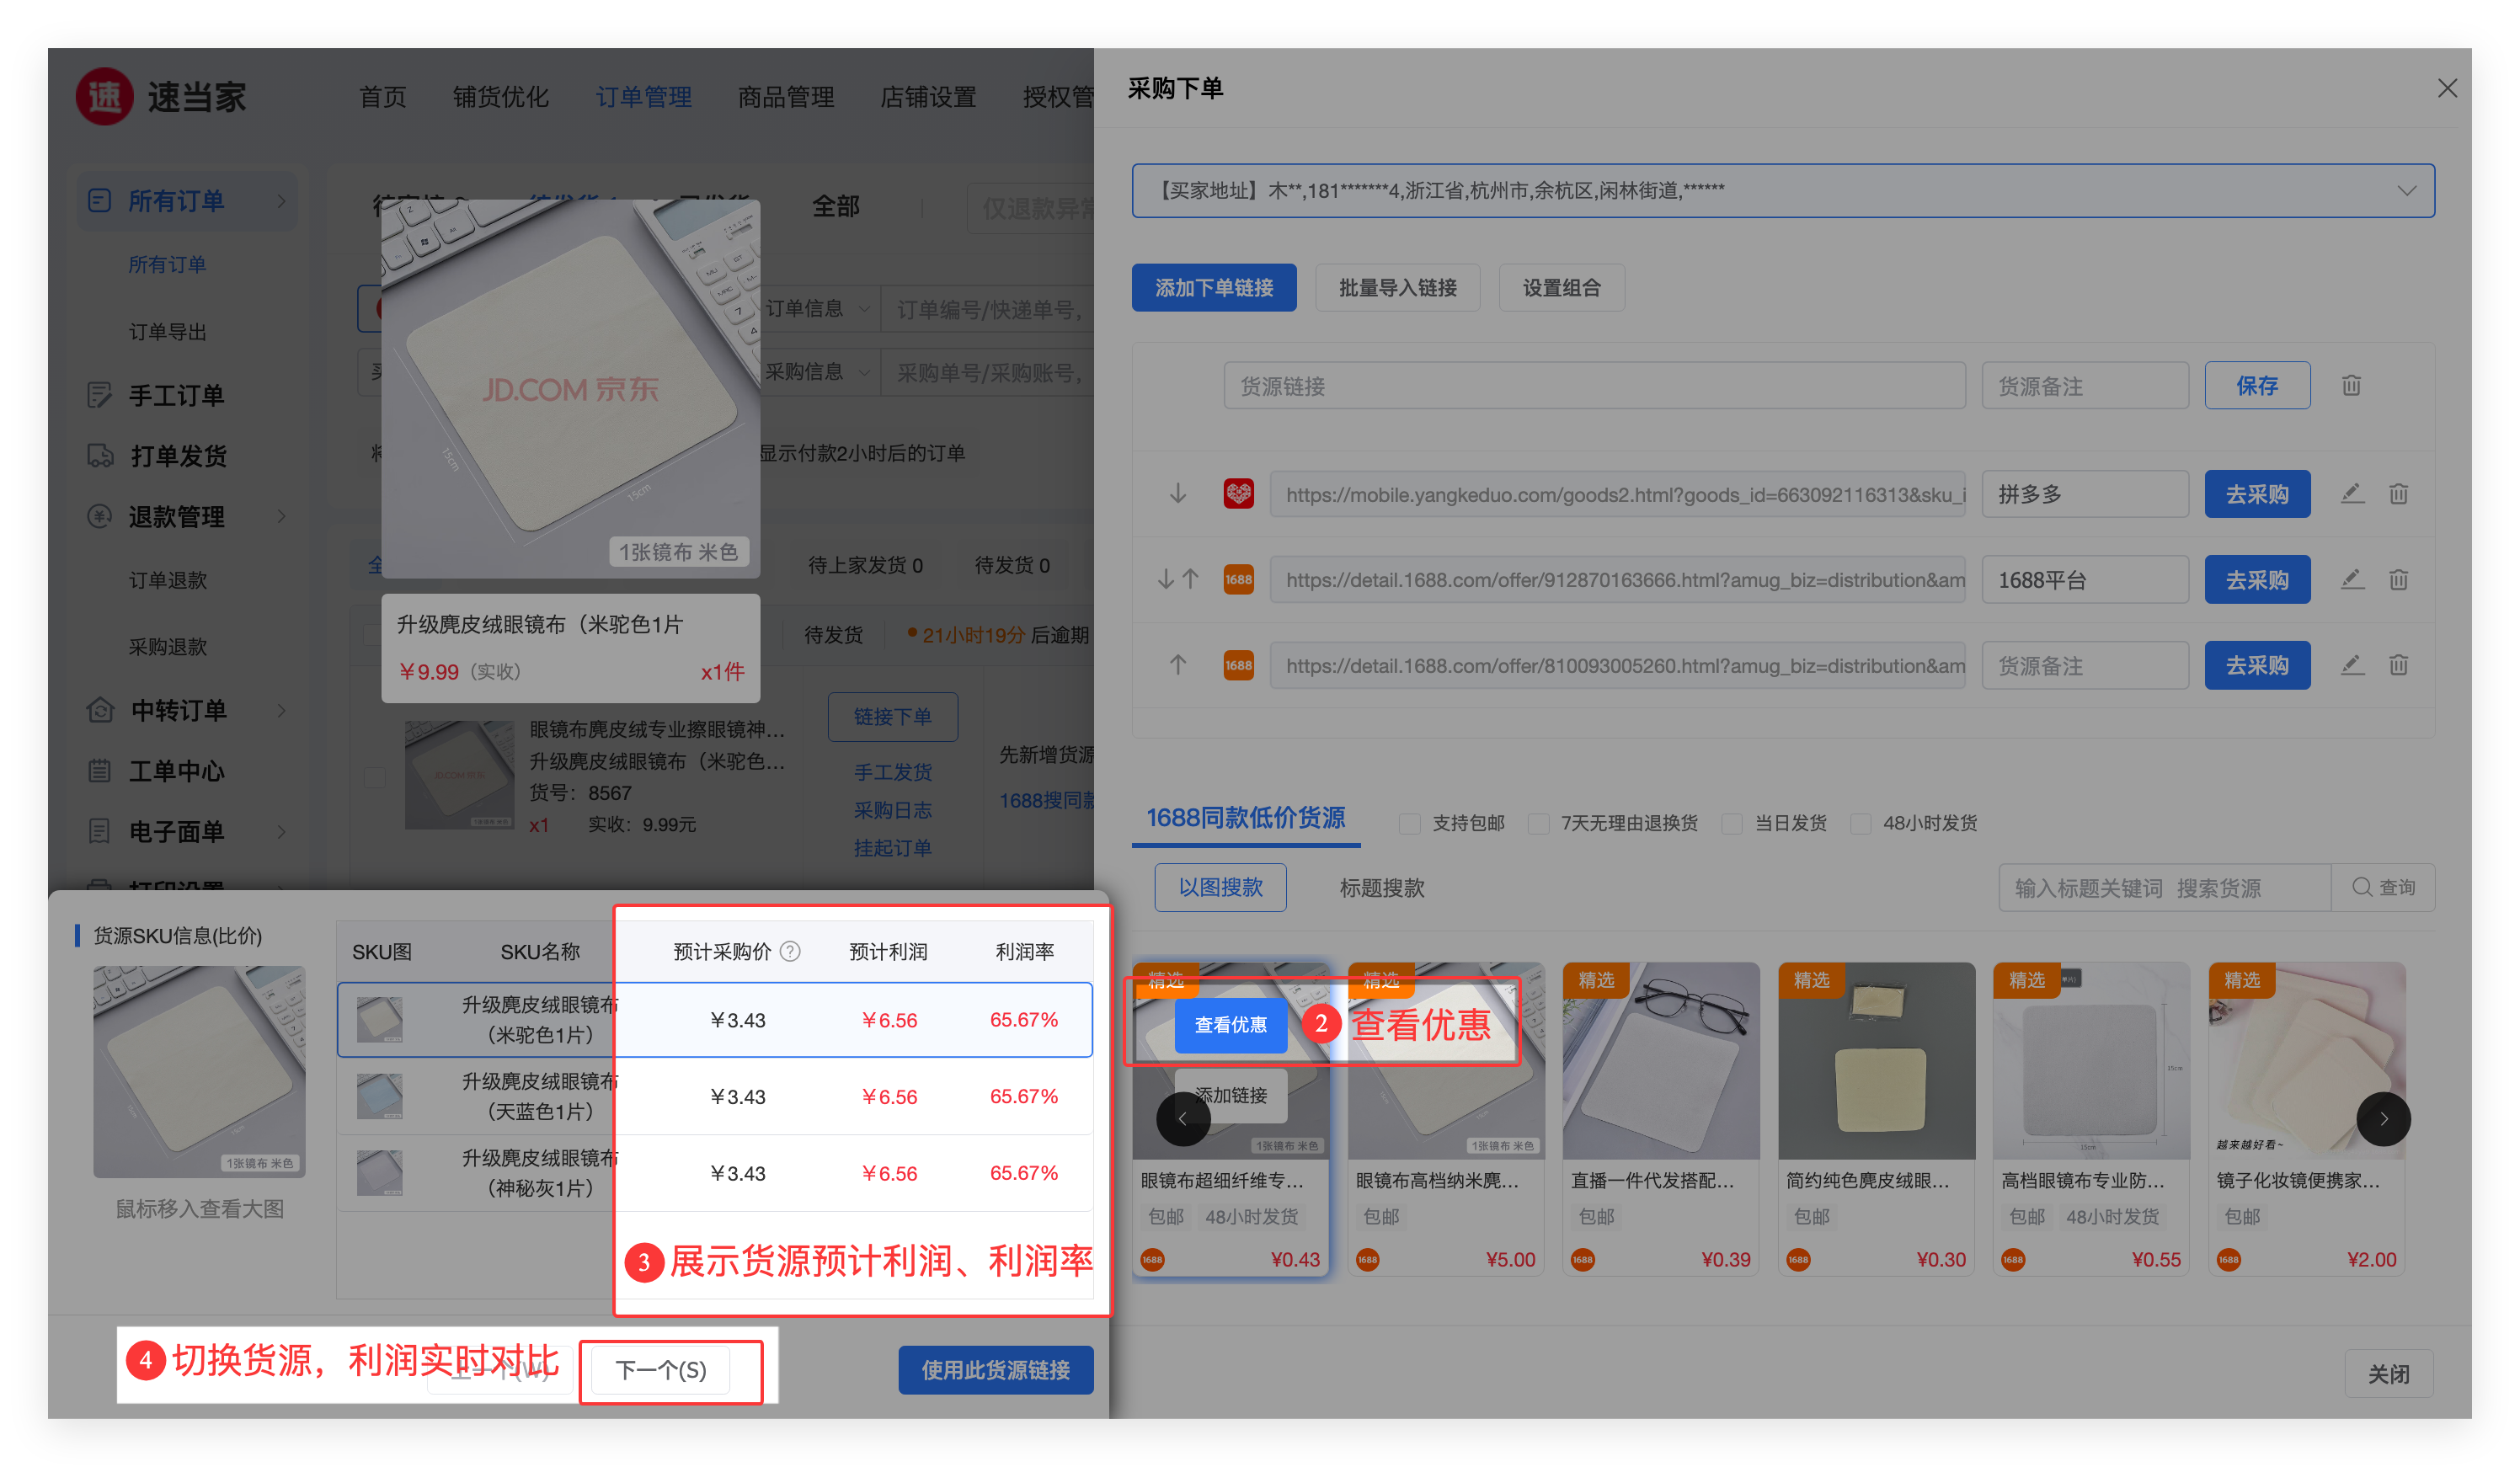This screenshot has width=2520, height=1467.
Task: Click the next carousel arrow on the product list
Action: tap(2383, 1118)
